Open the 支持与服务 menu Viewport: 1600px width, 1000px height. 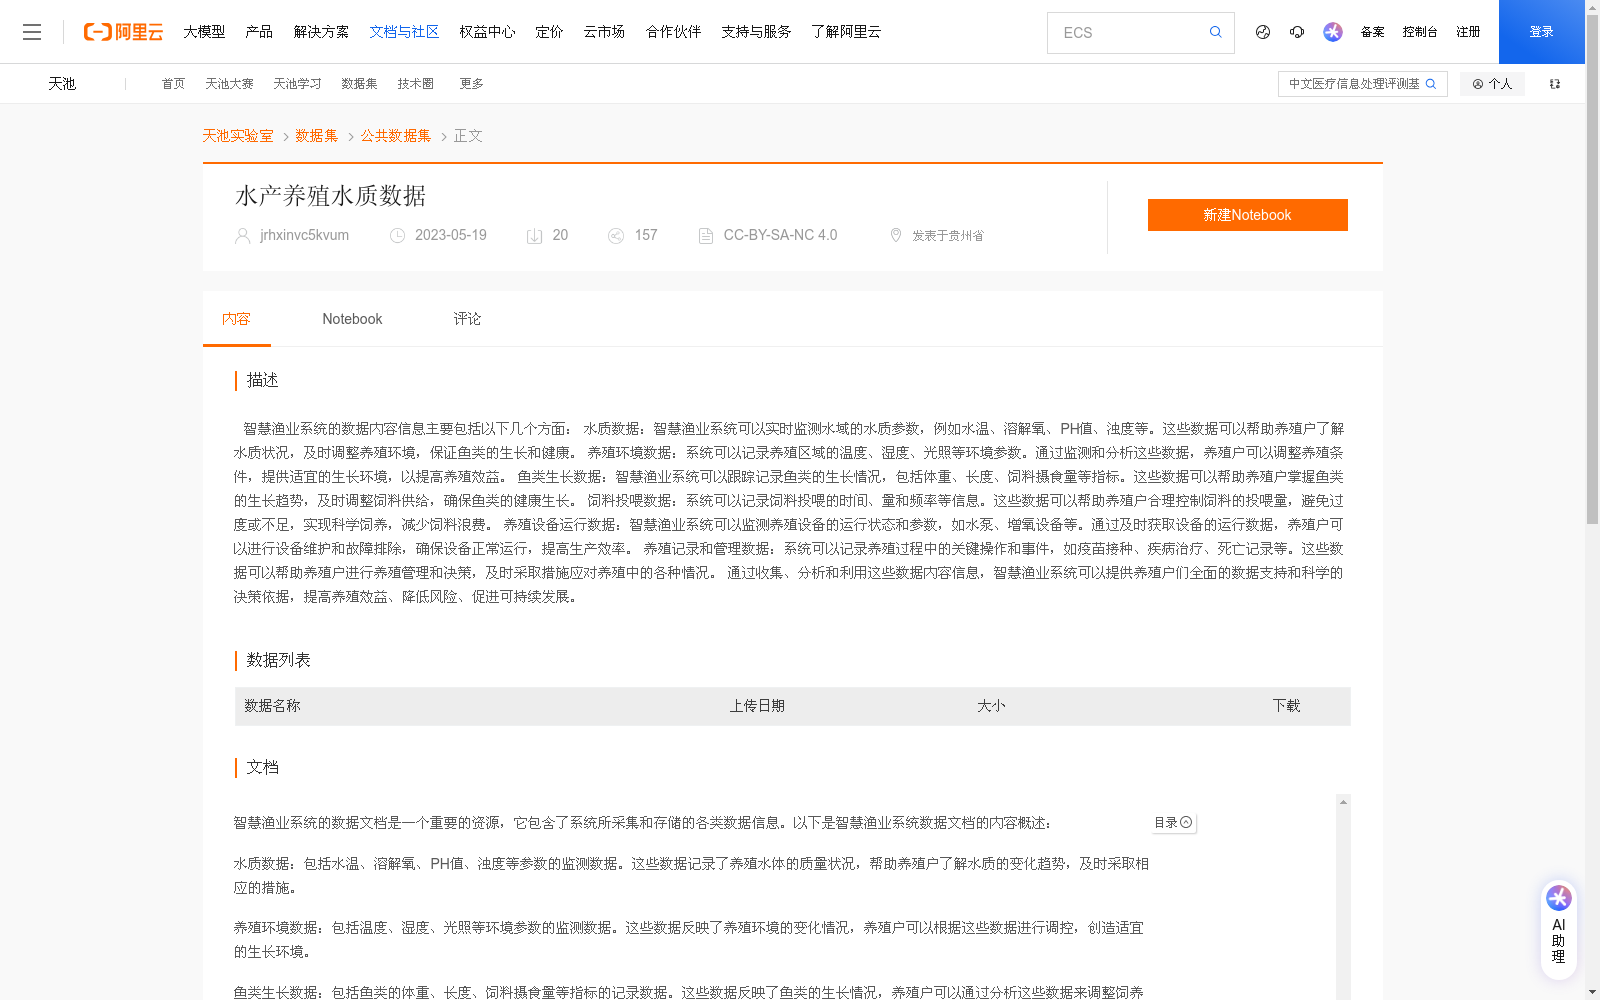pyautogui.click(x=756, y=32)
